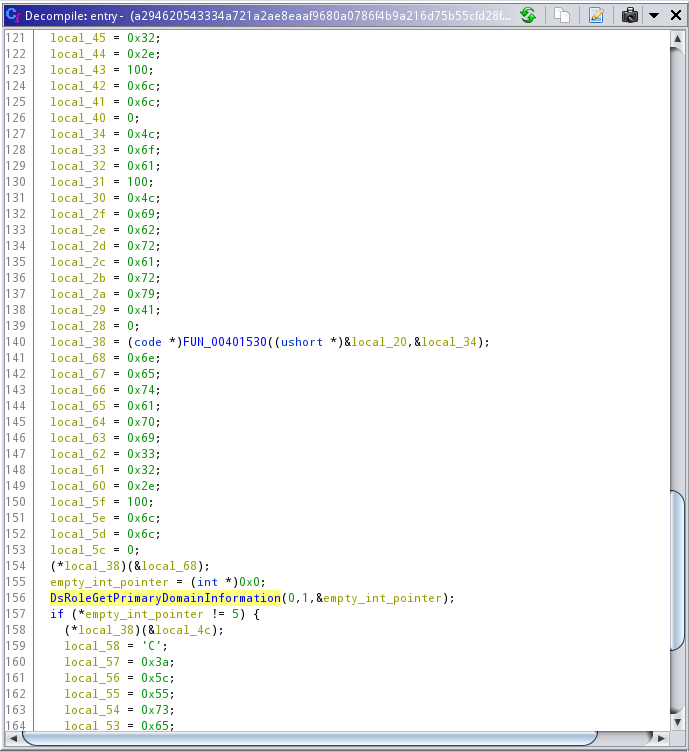This screenshot has width=689, height=752.
Task: Click the Re-decompile refresh icon
Action: point(528,15)
